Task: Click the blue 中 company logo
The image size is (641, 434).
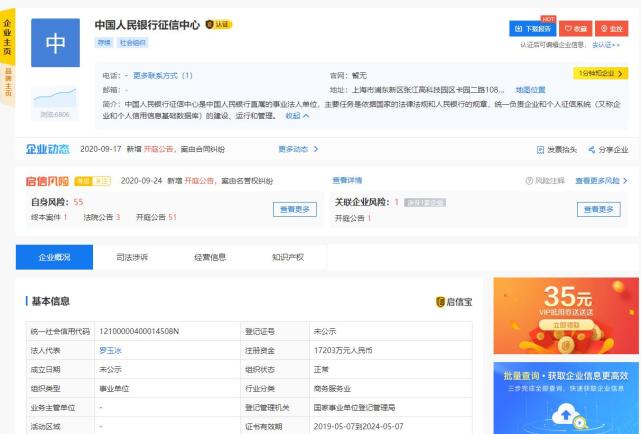Action: click(55, 43)
